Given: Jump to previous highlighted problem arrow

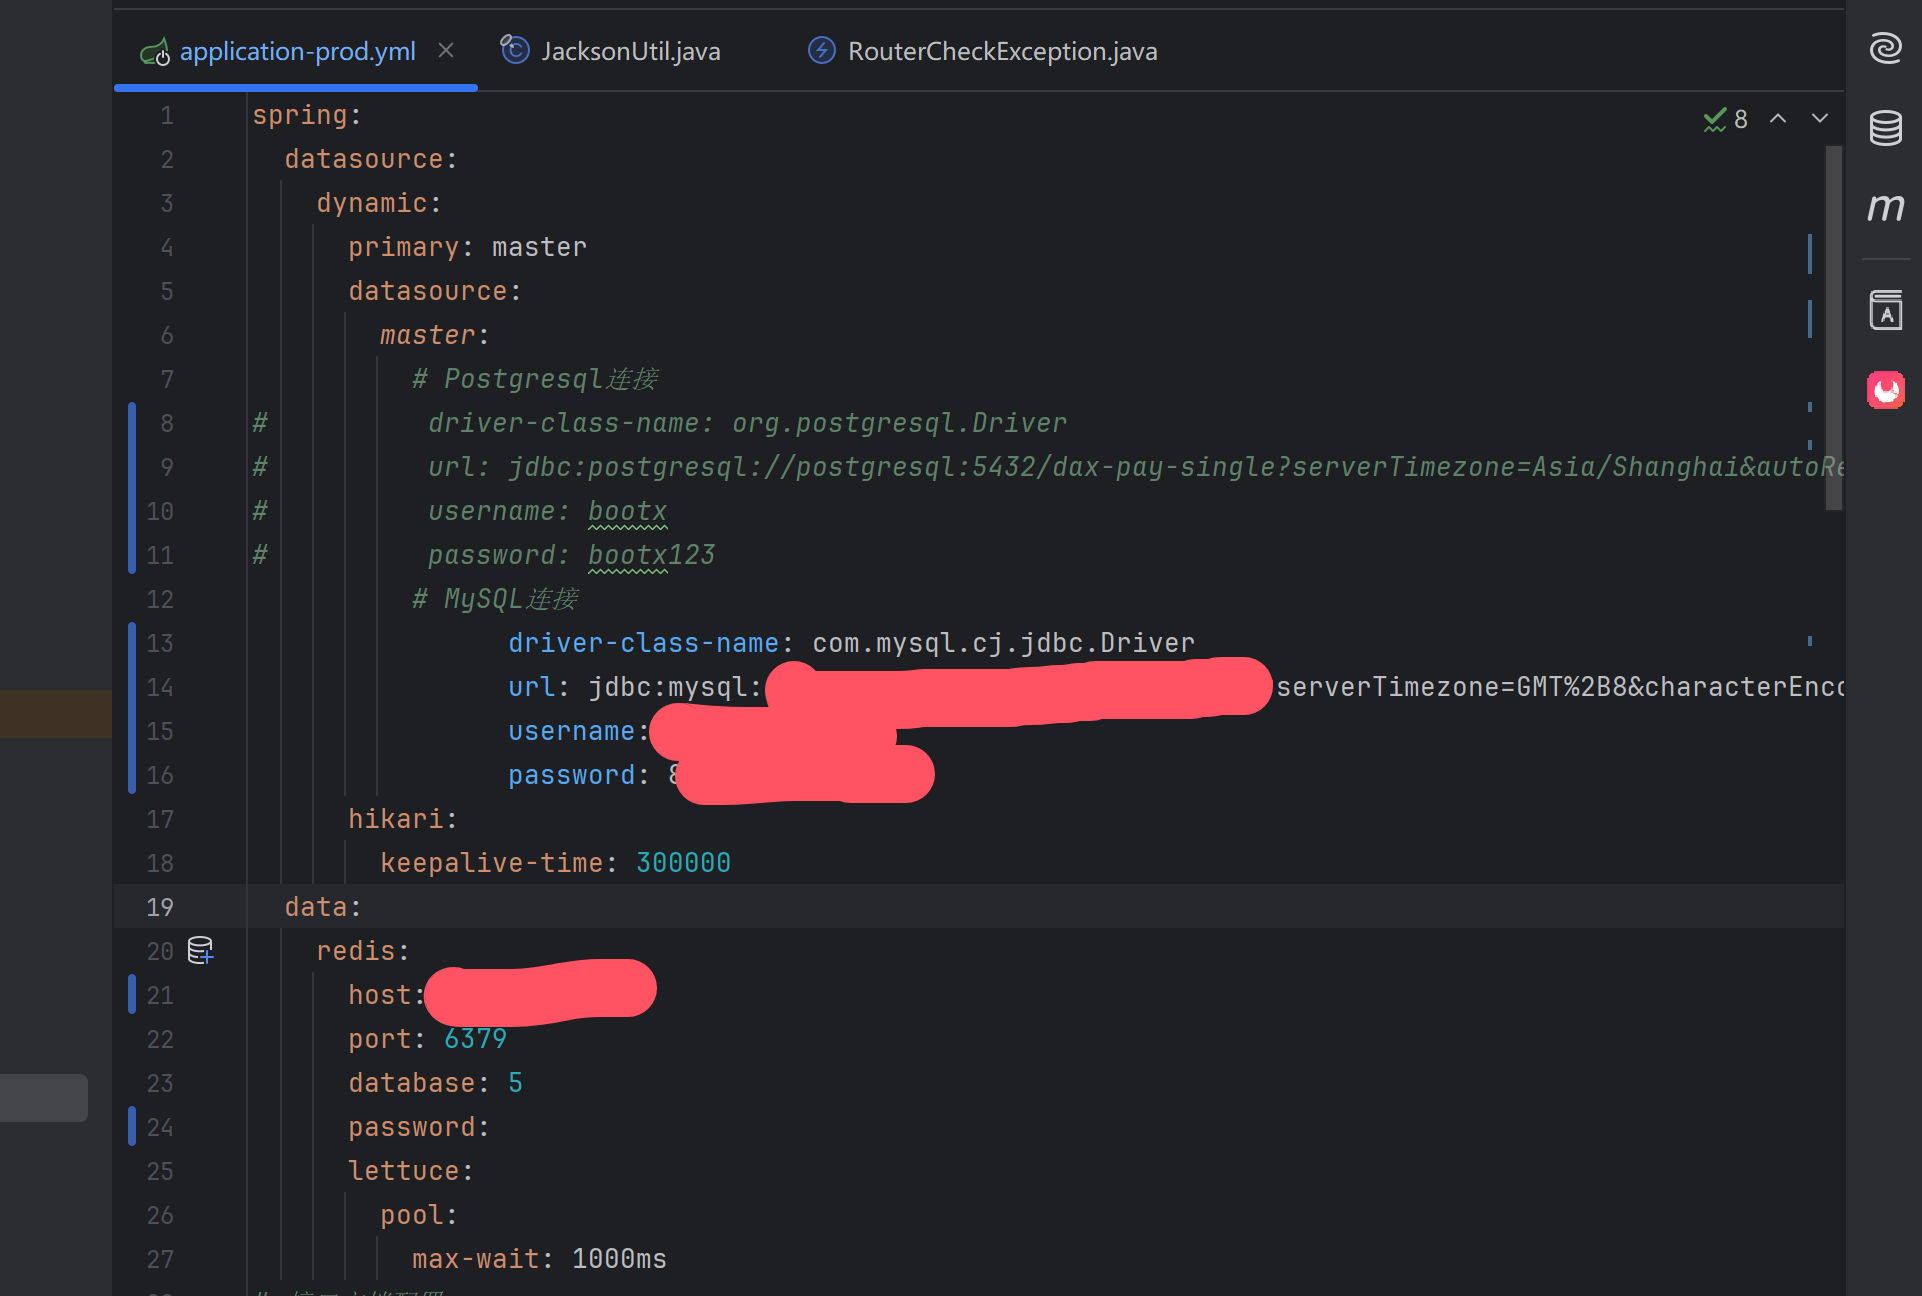Looking at the screenshot, I should point(1778,119).
